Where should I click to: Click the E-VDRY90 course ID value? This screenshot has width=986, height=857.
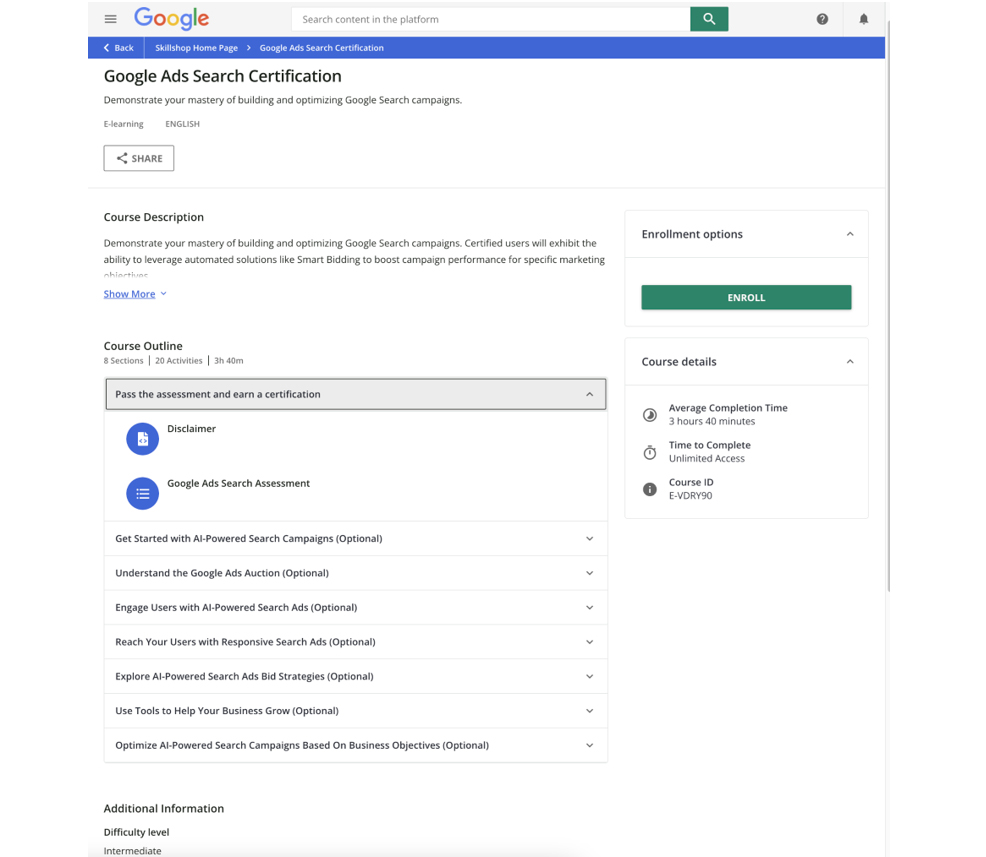point(690,495)
